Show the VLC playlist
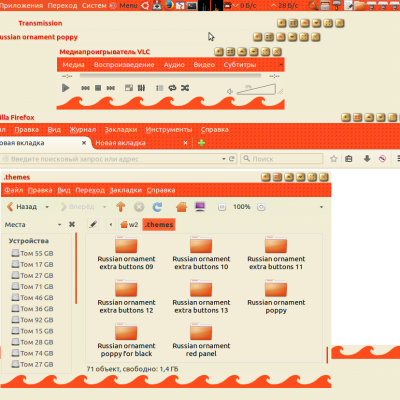The width and height of the screenshot is (400, 400). point(160,88)
